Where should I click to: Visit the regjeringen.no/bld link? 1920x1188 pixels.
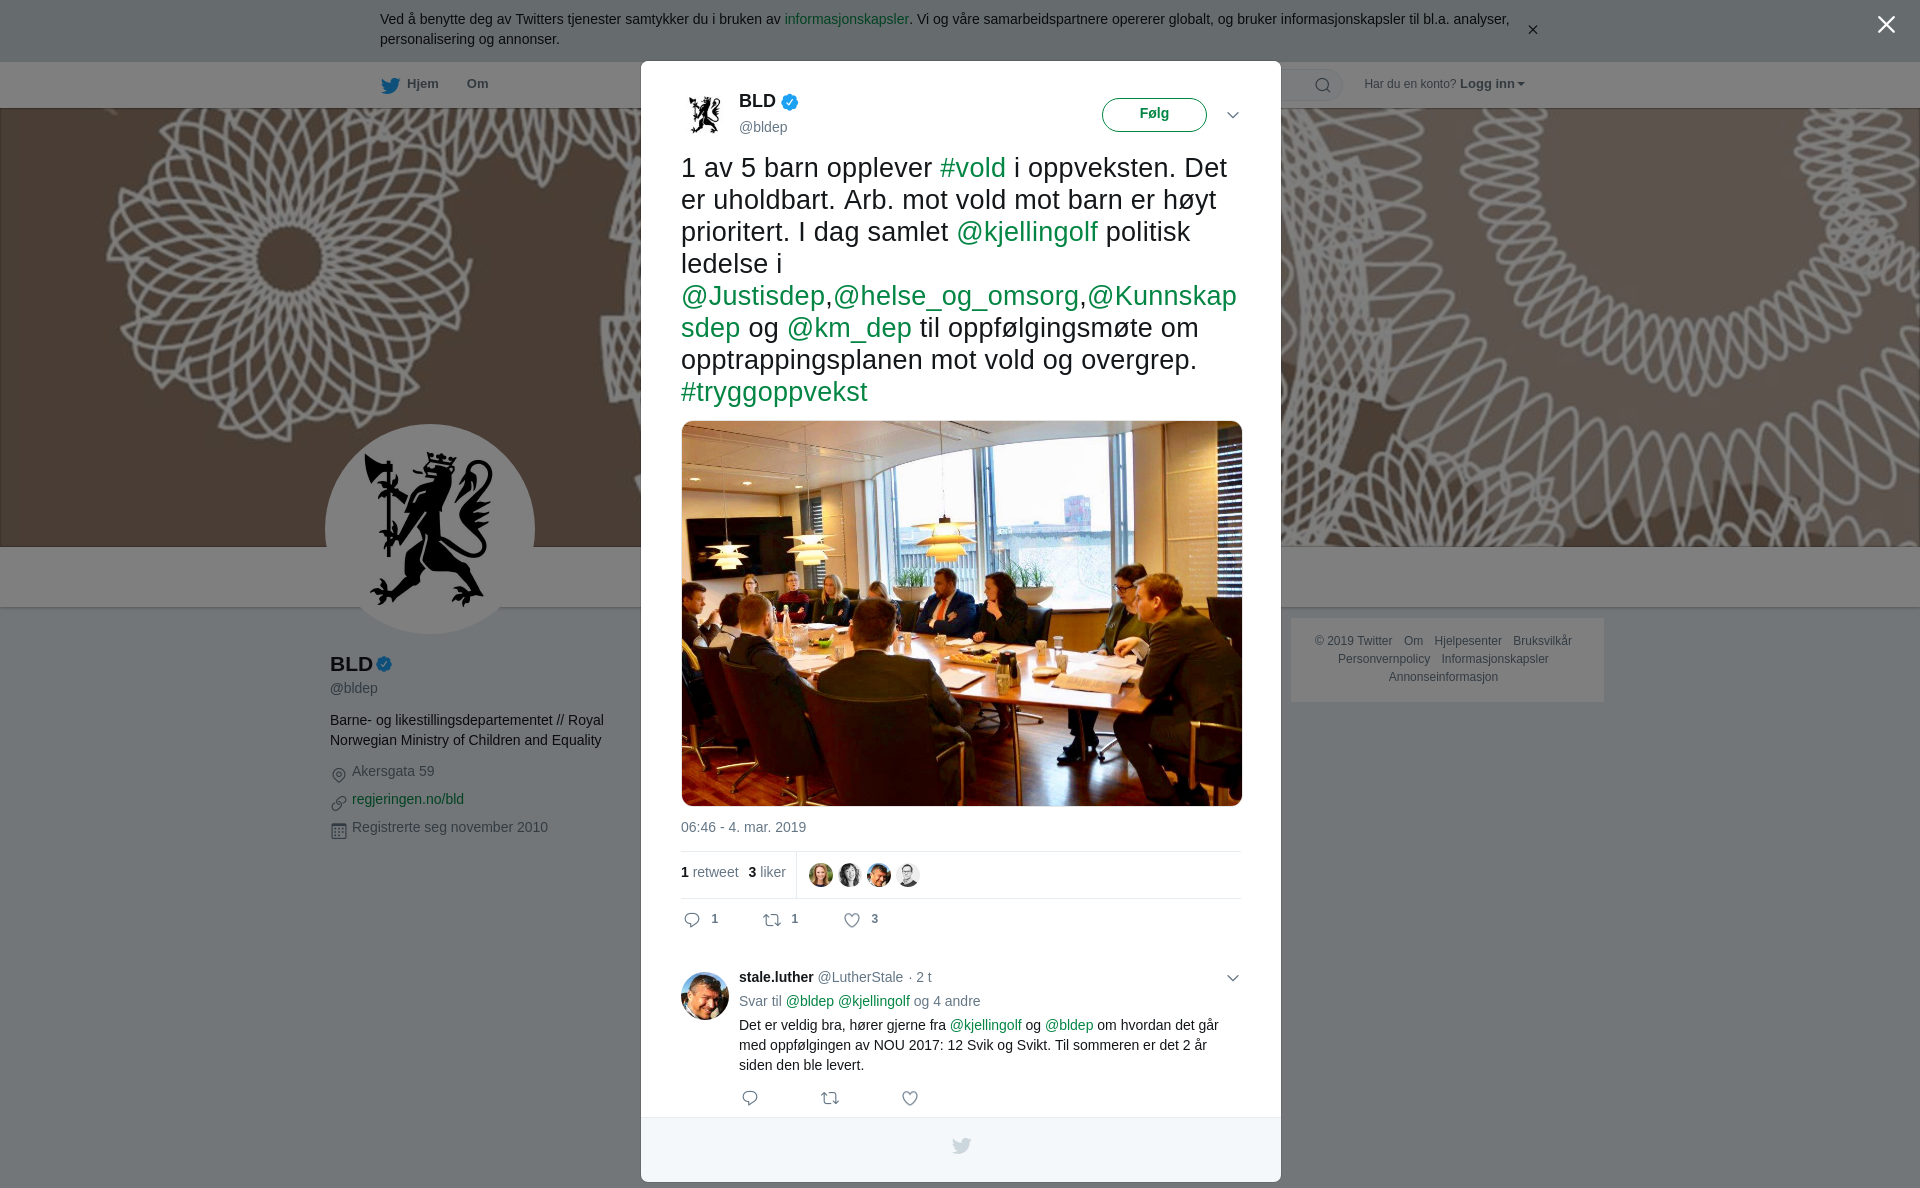[408, 799]
